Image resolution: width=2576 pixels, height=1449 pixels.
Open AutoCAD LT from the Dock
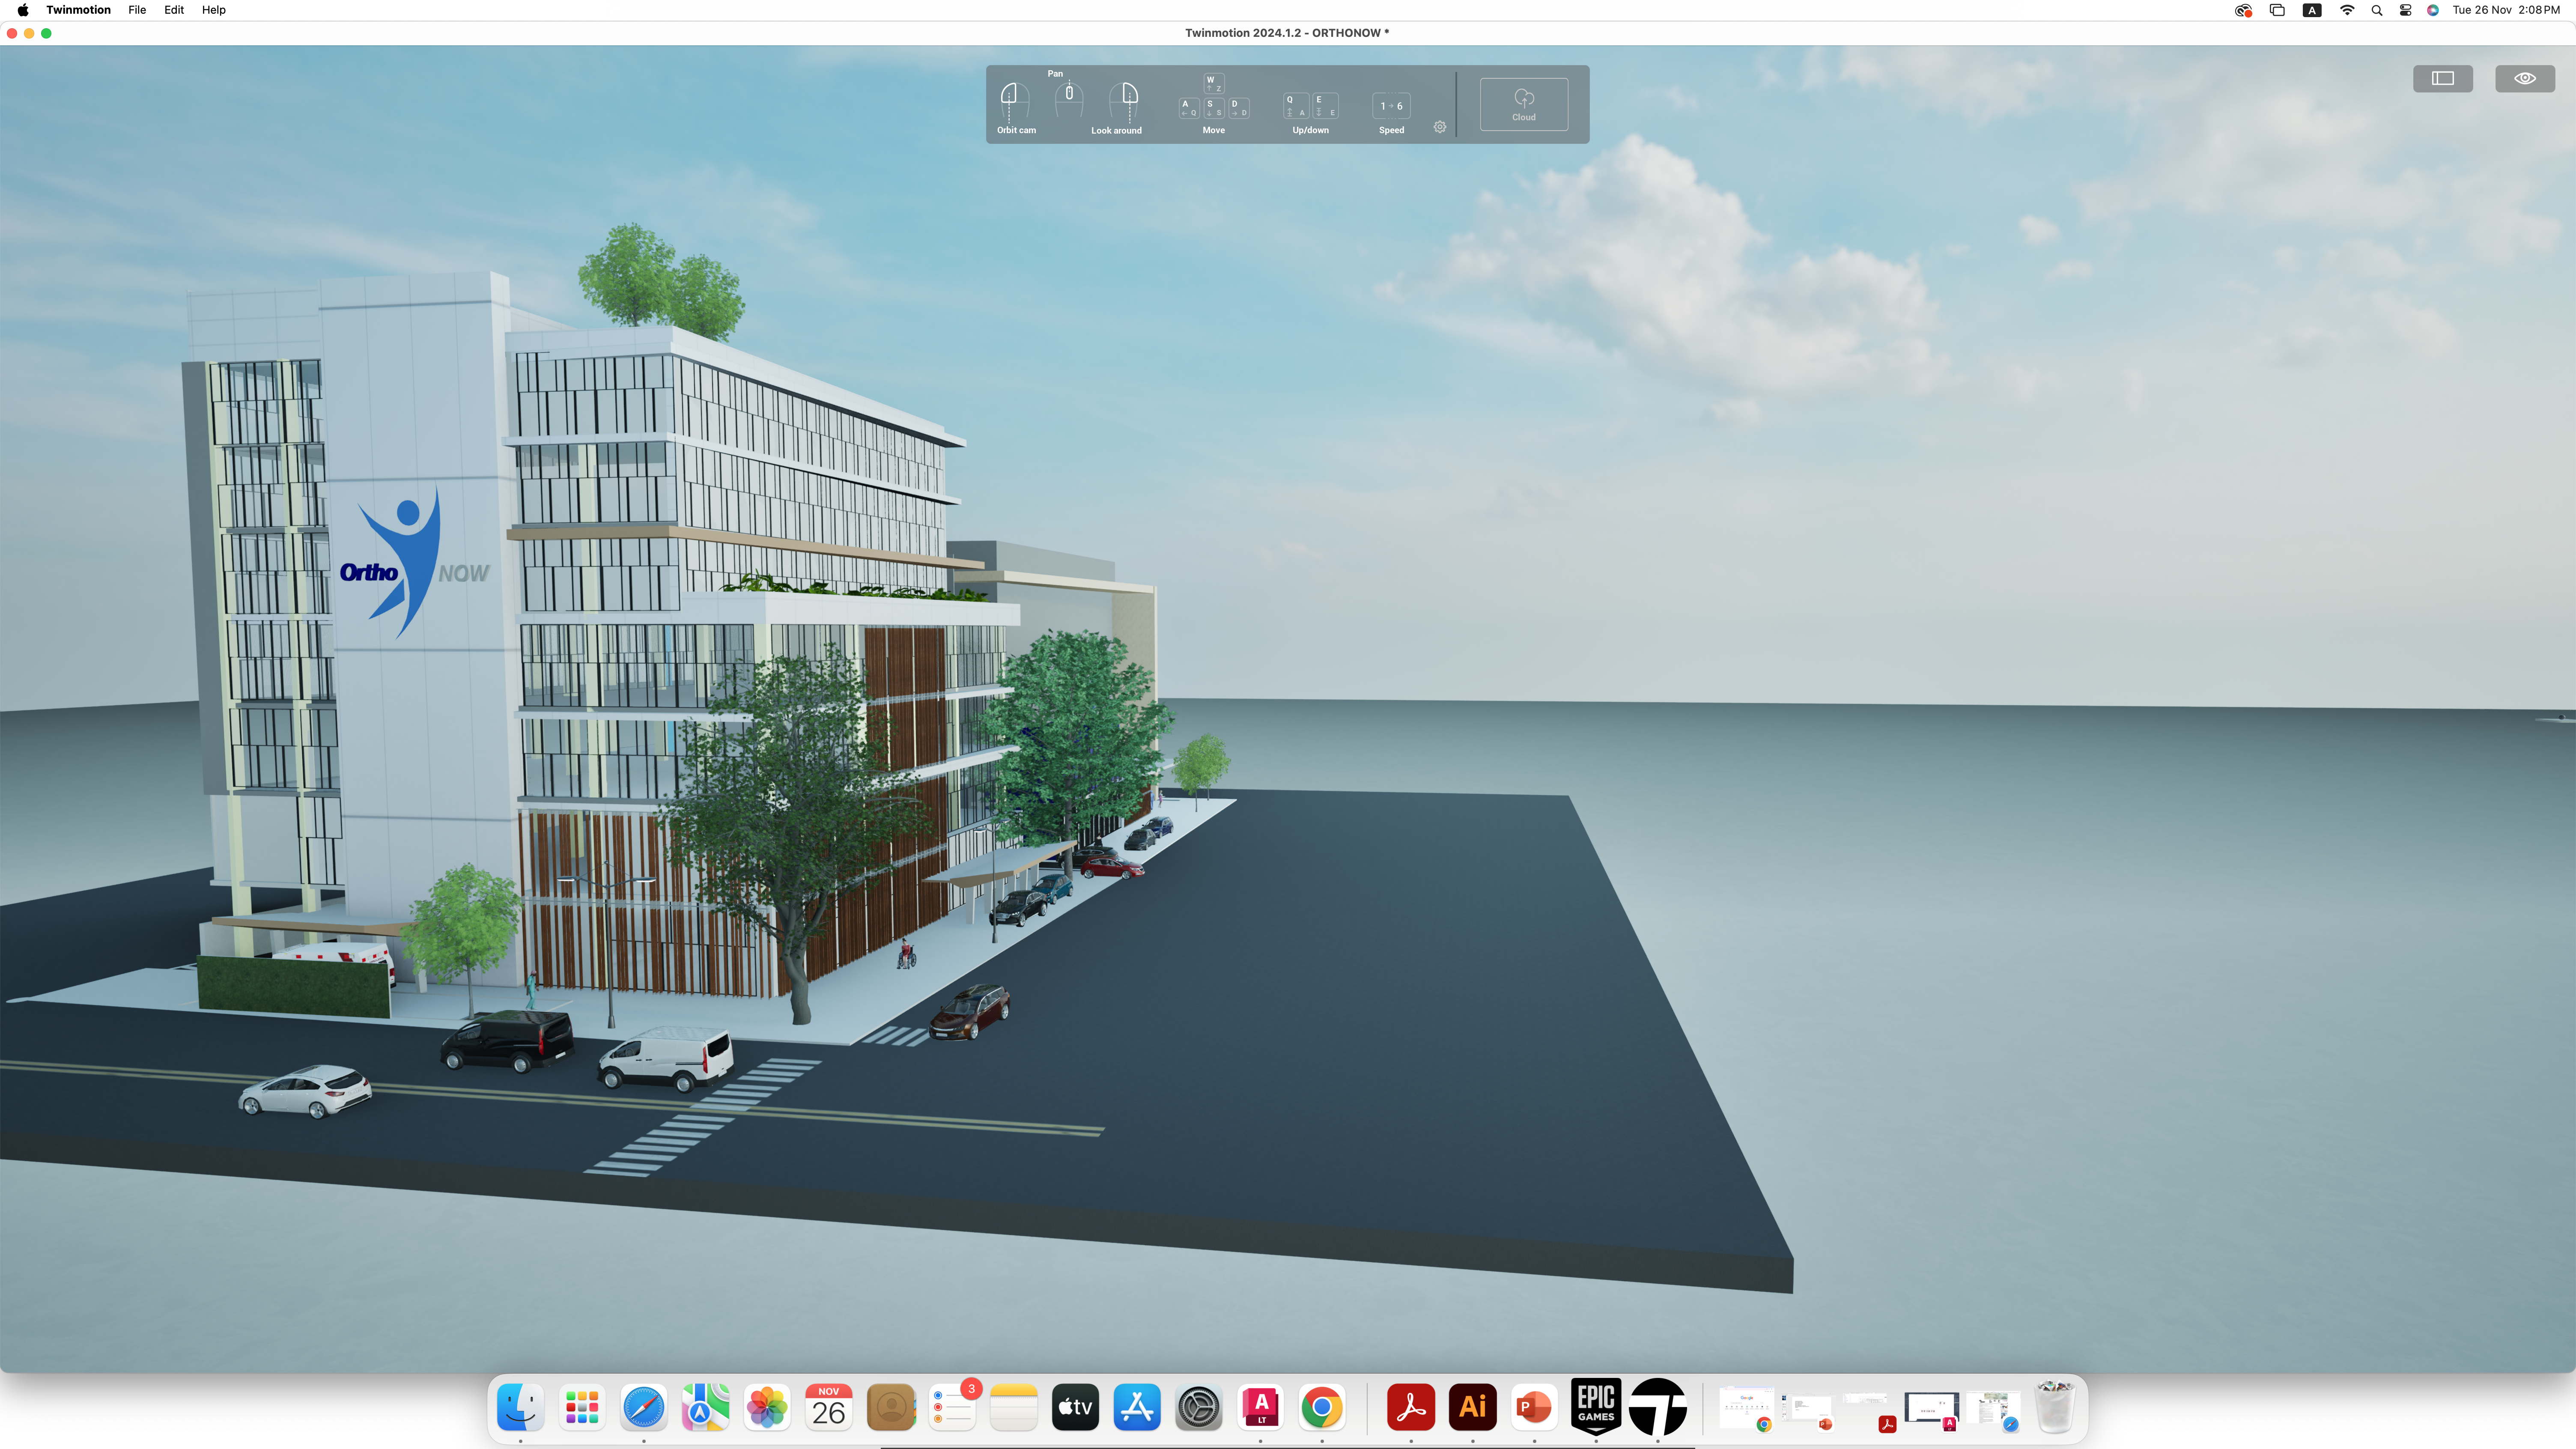click(1261, 1407)
